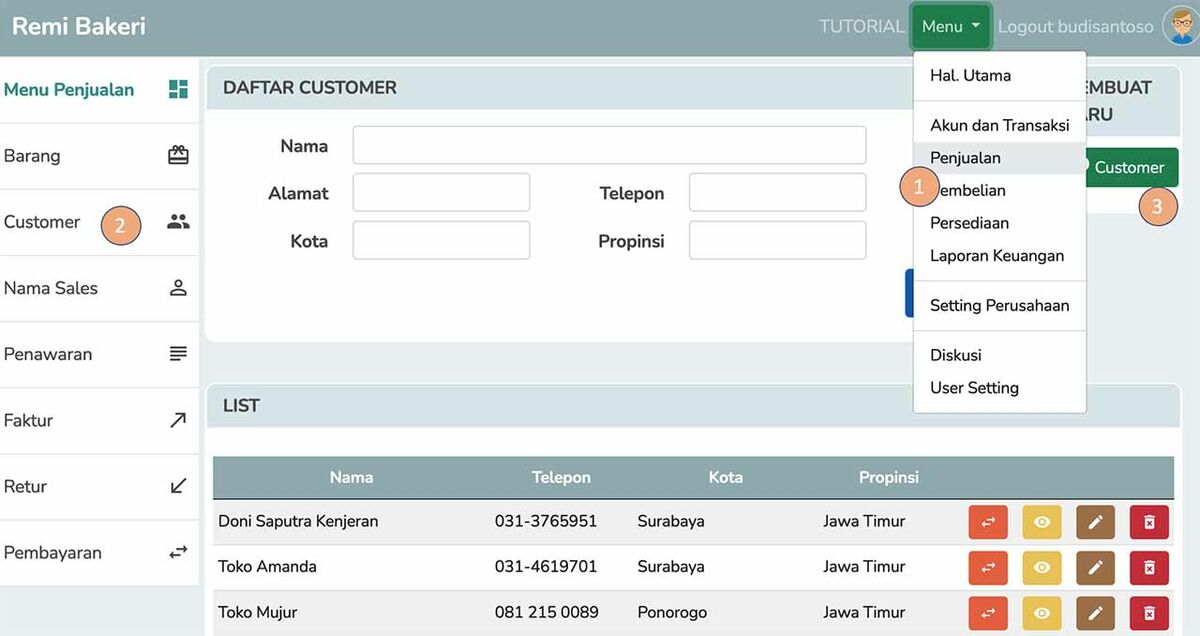Open the user avatar in header
This screenshot has height=636, width=1200.
click(x=1181, y=27)
